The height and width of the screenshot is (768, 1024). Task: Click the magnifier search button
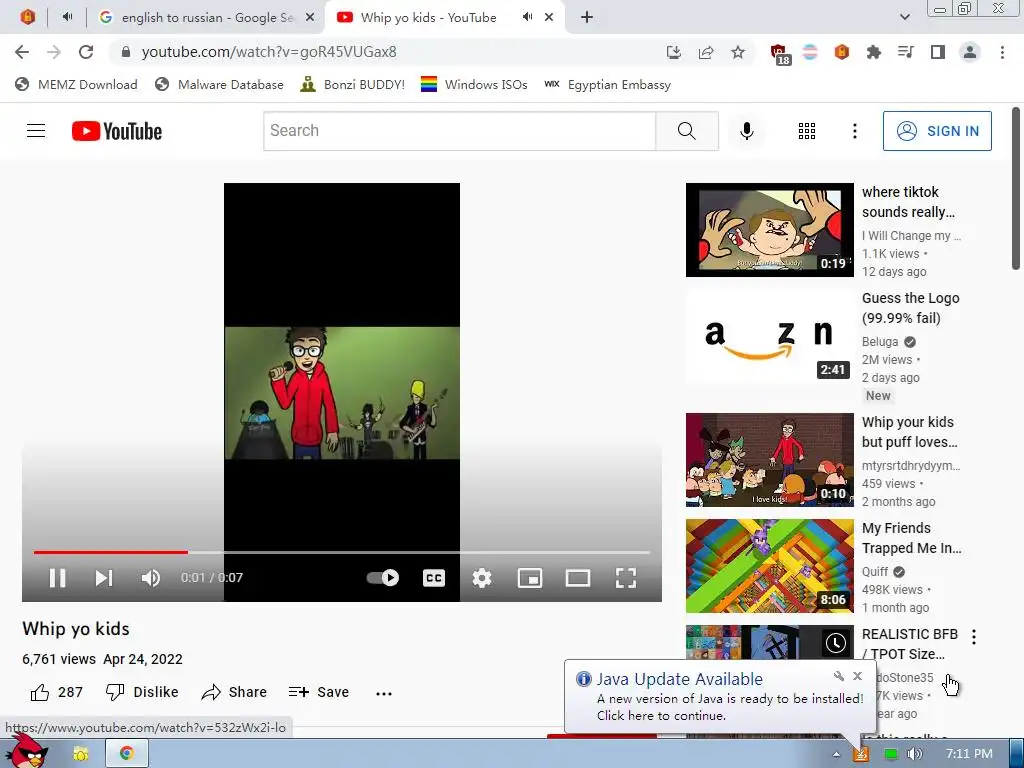tap(686, 131)
